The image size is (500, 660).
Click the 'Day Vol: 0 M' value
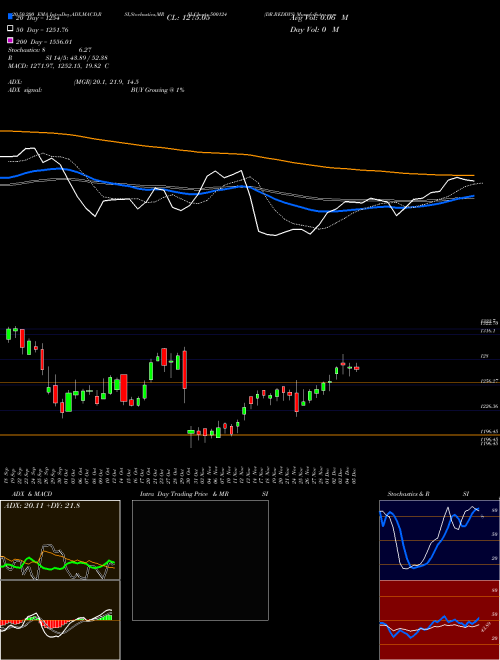(314, 30)
